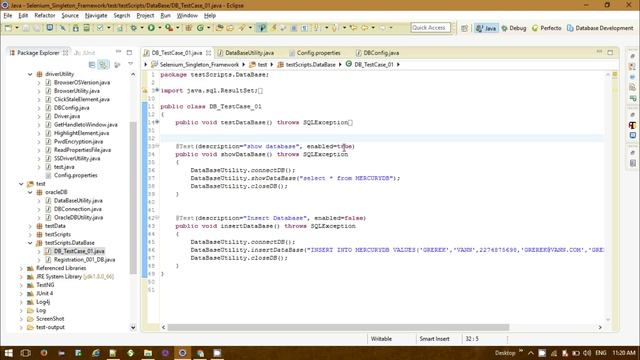Toggle the highlighted Mark Occurrences toolbar button

tap(262, 28)
